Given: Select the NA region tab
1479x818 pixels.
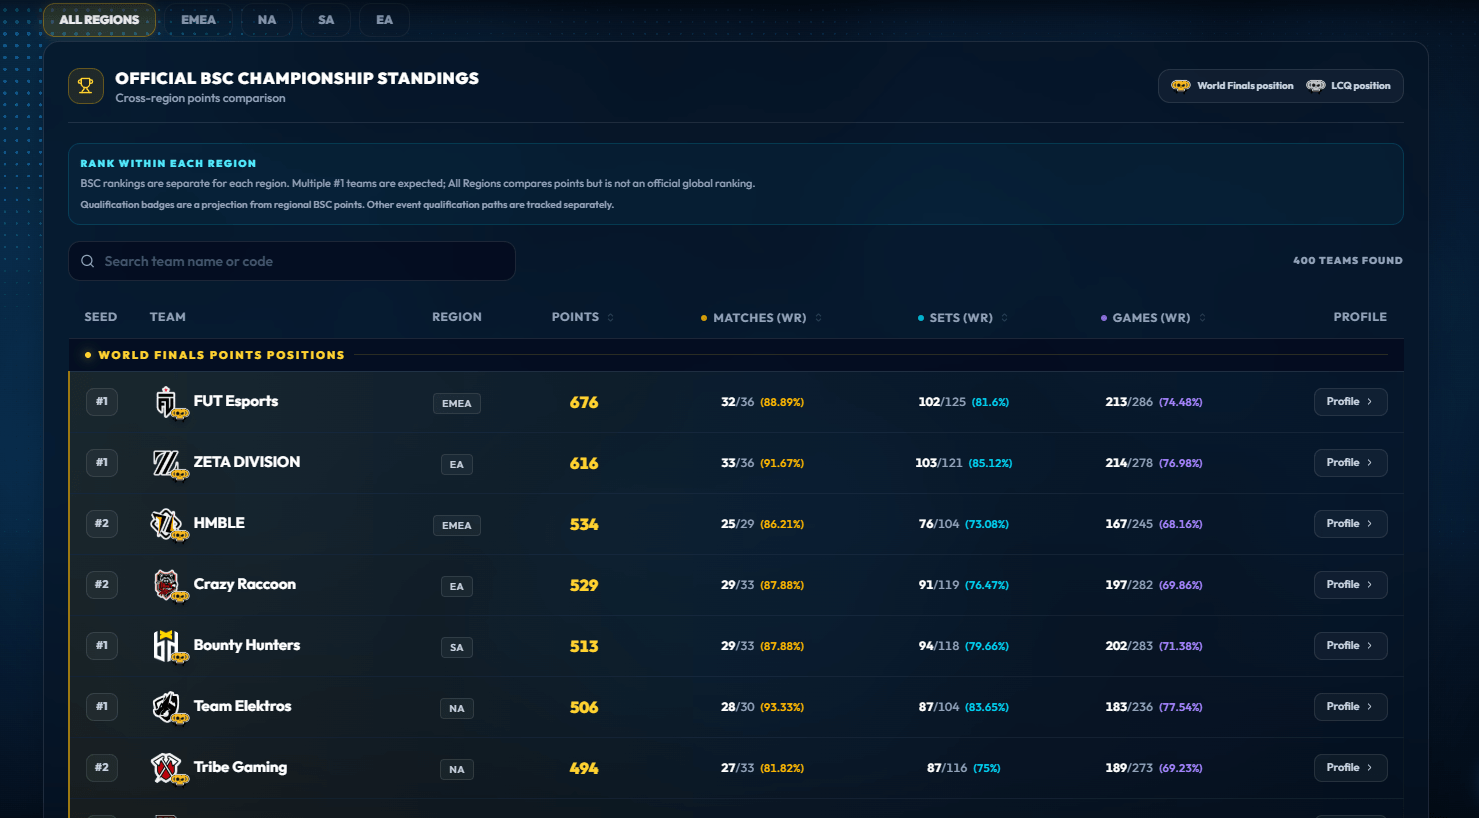Looking at the screenshot, I should click(x=266, y=20).
